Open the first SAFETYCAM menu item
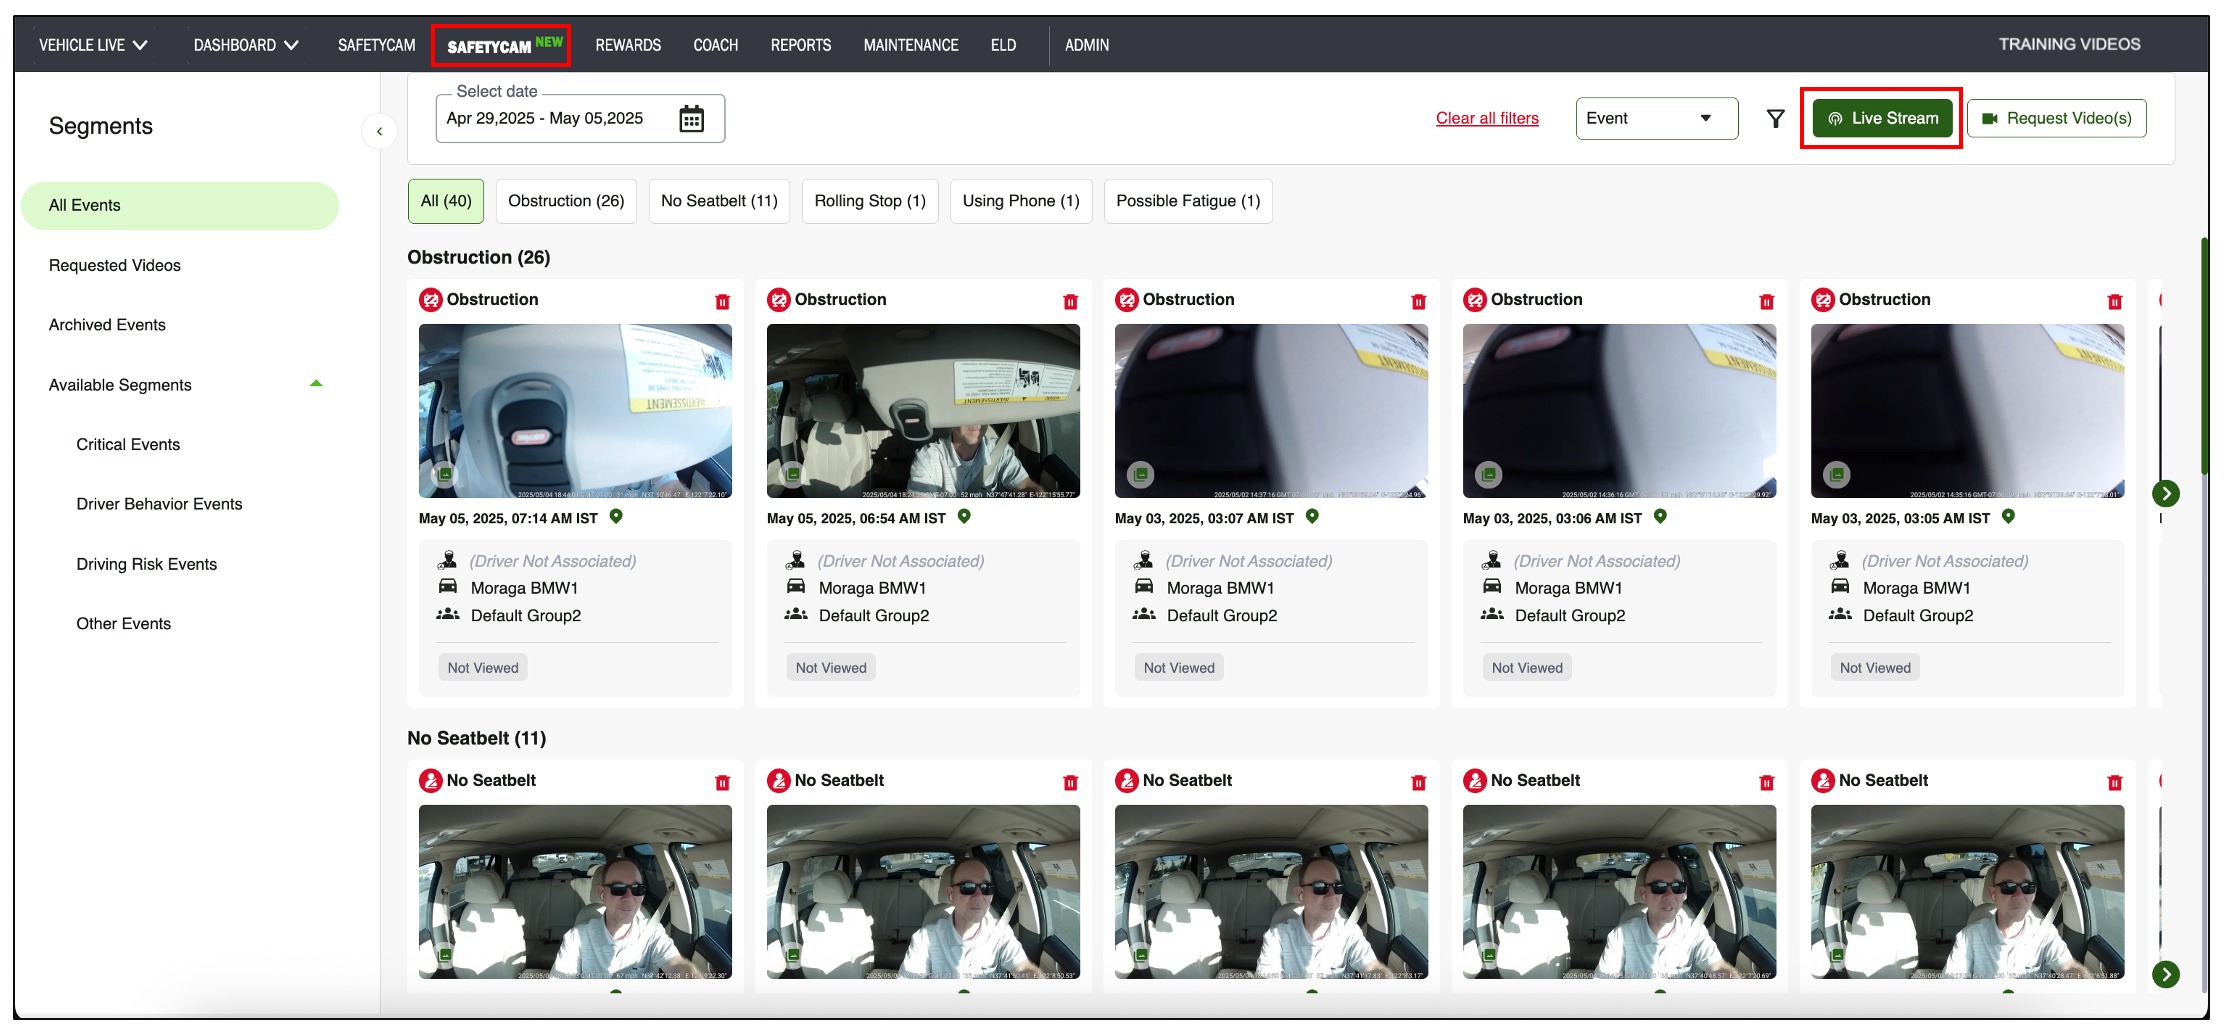Viewport: 2226px width, 1036px height. [x=376, y=45]
